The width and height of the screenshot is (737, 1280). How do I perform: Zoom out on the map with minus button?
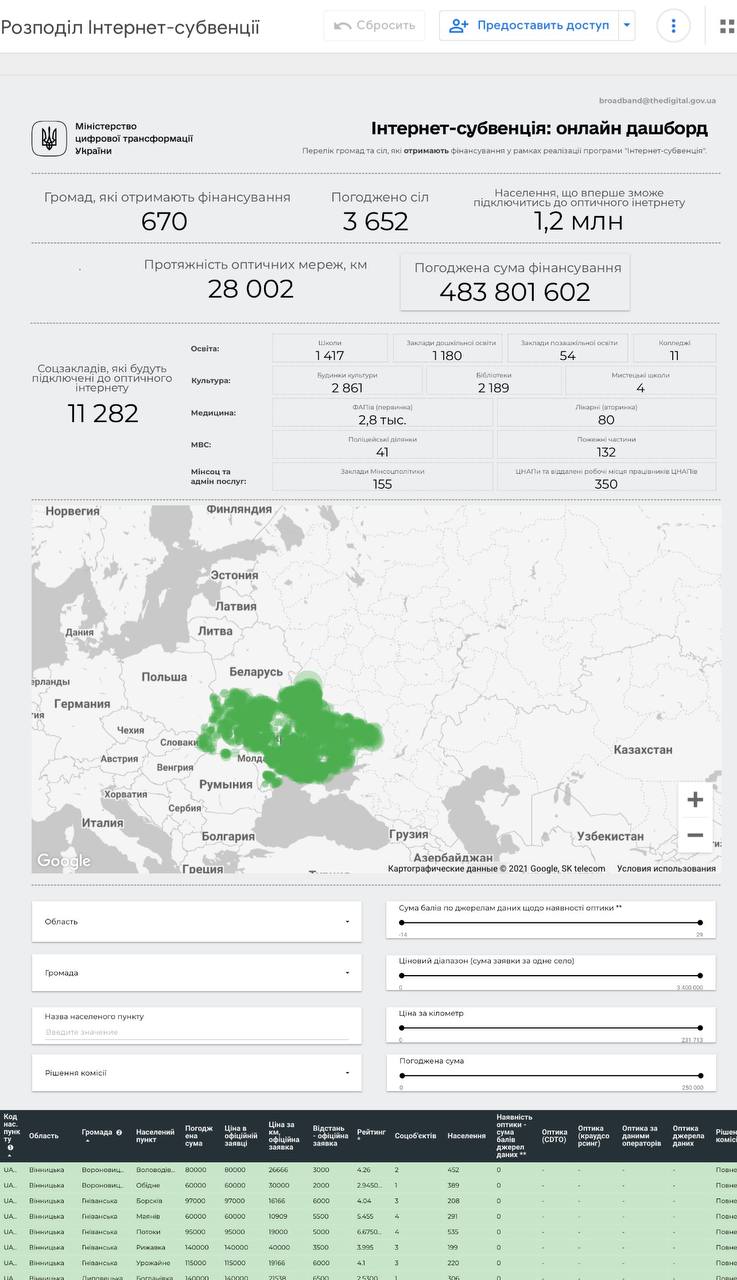pyautogui.click(x=695, y=835)
